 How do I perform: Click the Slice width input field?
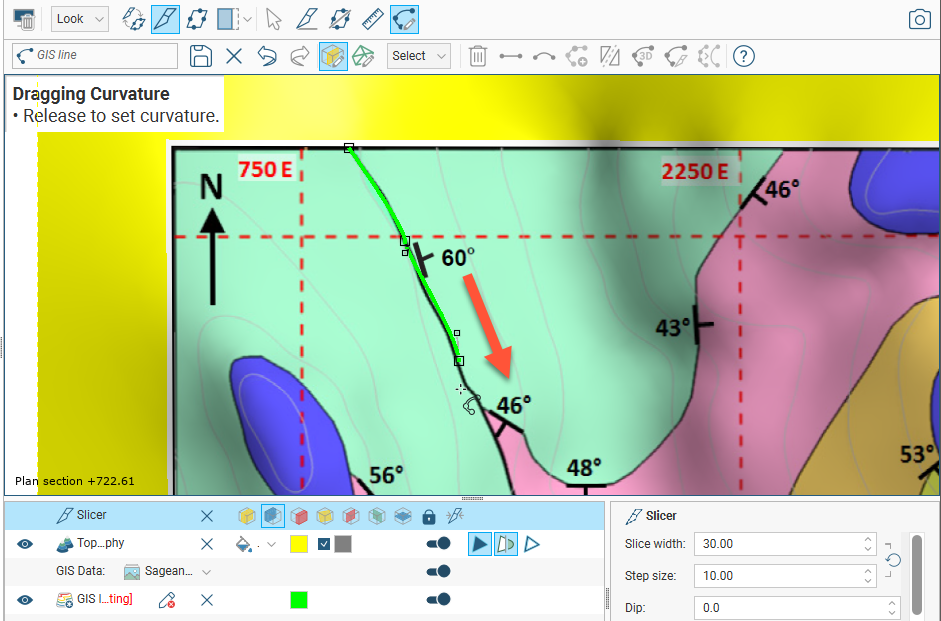(x=776, y=544)
